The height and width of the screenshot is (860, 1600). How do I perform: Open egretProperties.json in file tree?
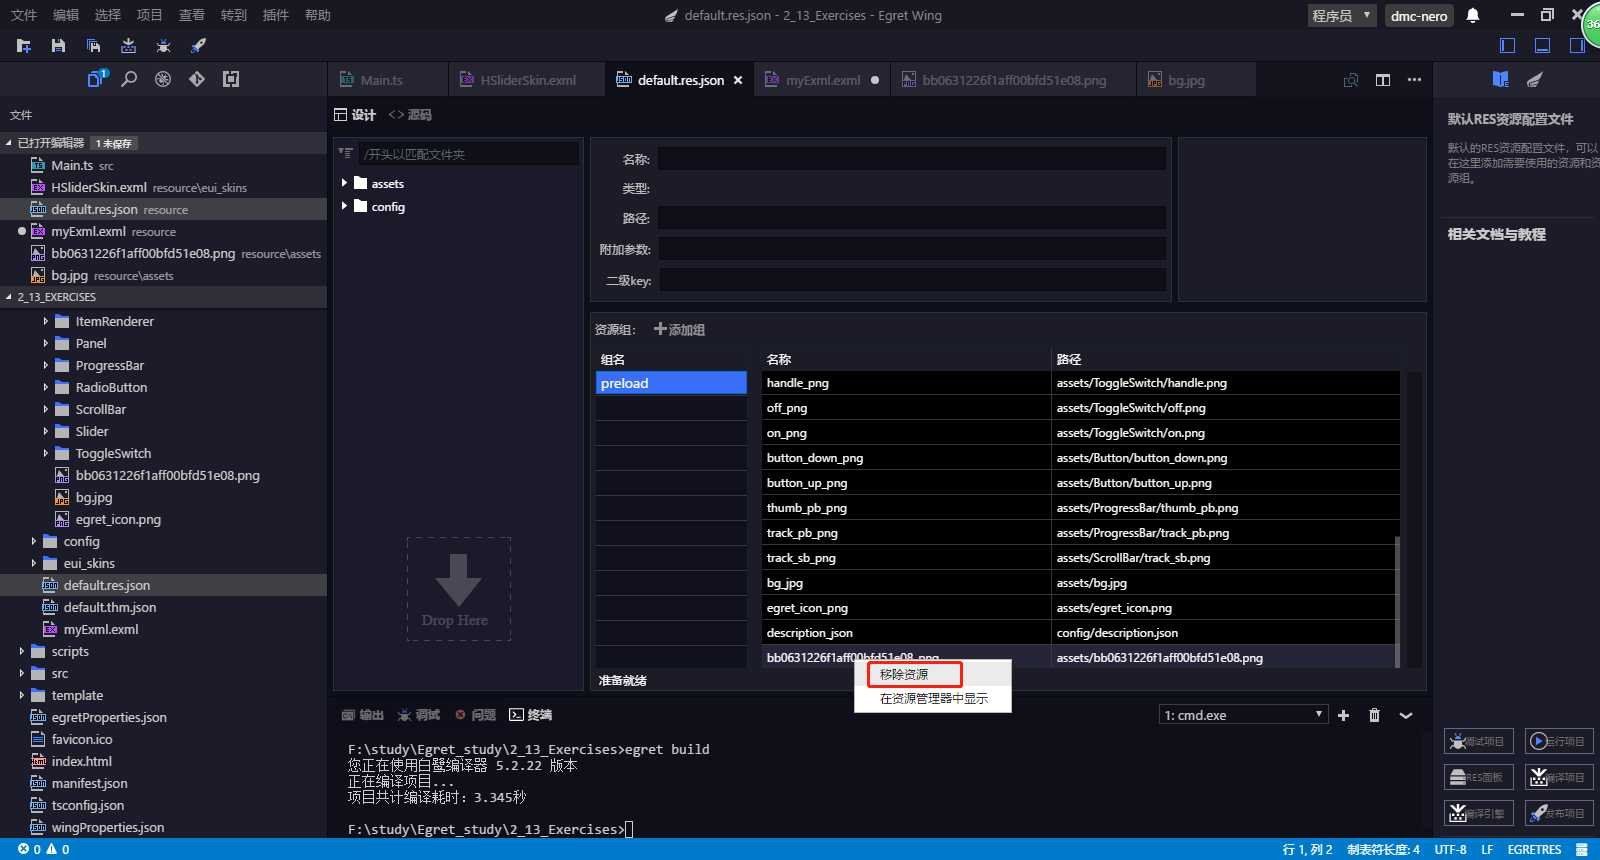point(109,717)
